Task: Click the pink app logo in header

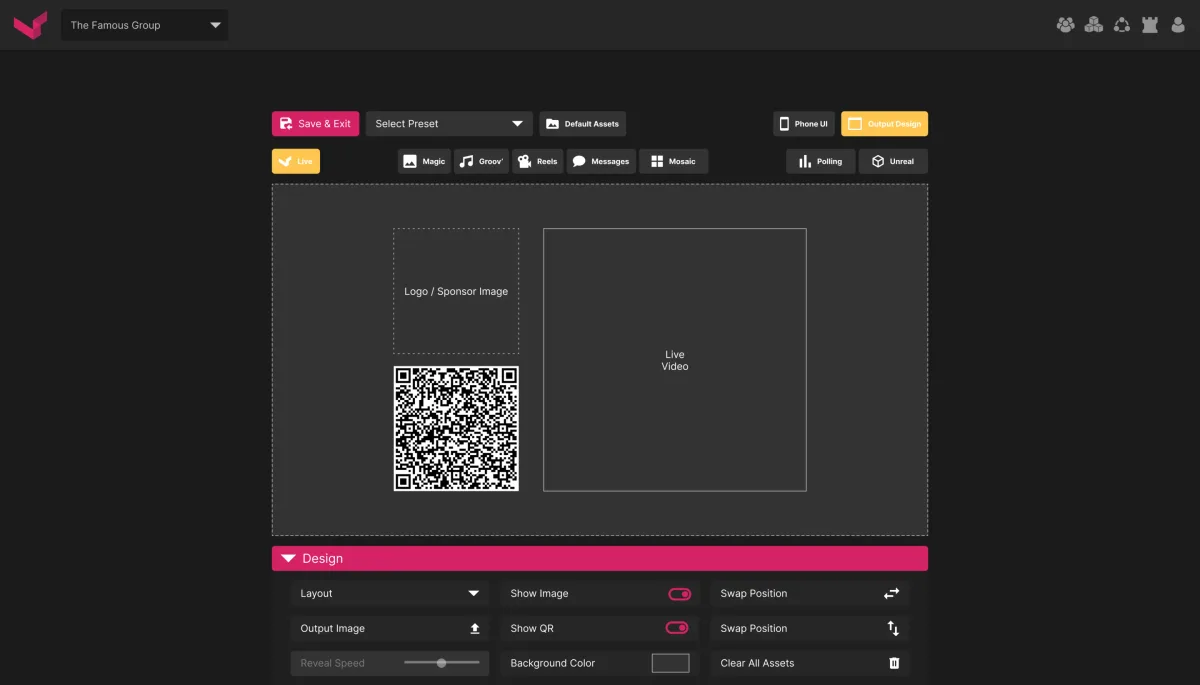Action: [x=30, y=25]
